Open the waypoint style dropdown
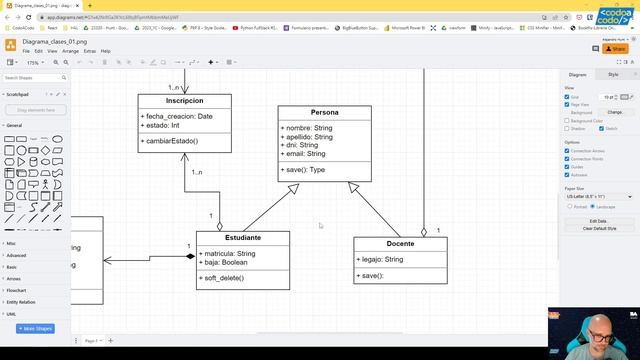This screenshot has width=640, height=360. coord(194,62)
